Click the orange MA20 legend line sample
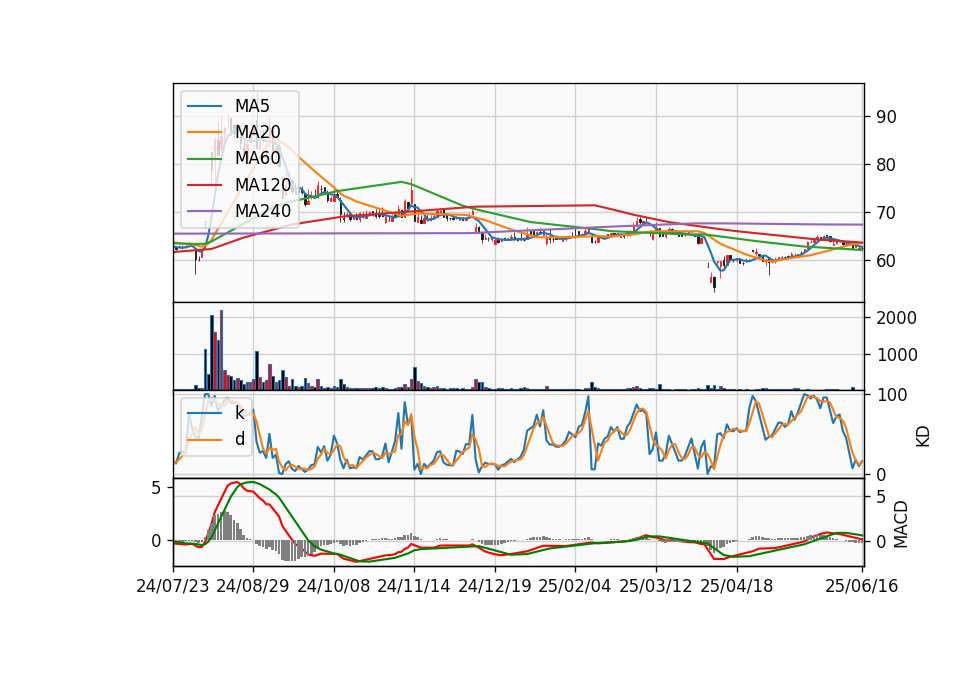This screenshot has width=960, height=690. click(204, 132)
